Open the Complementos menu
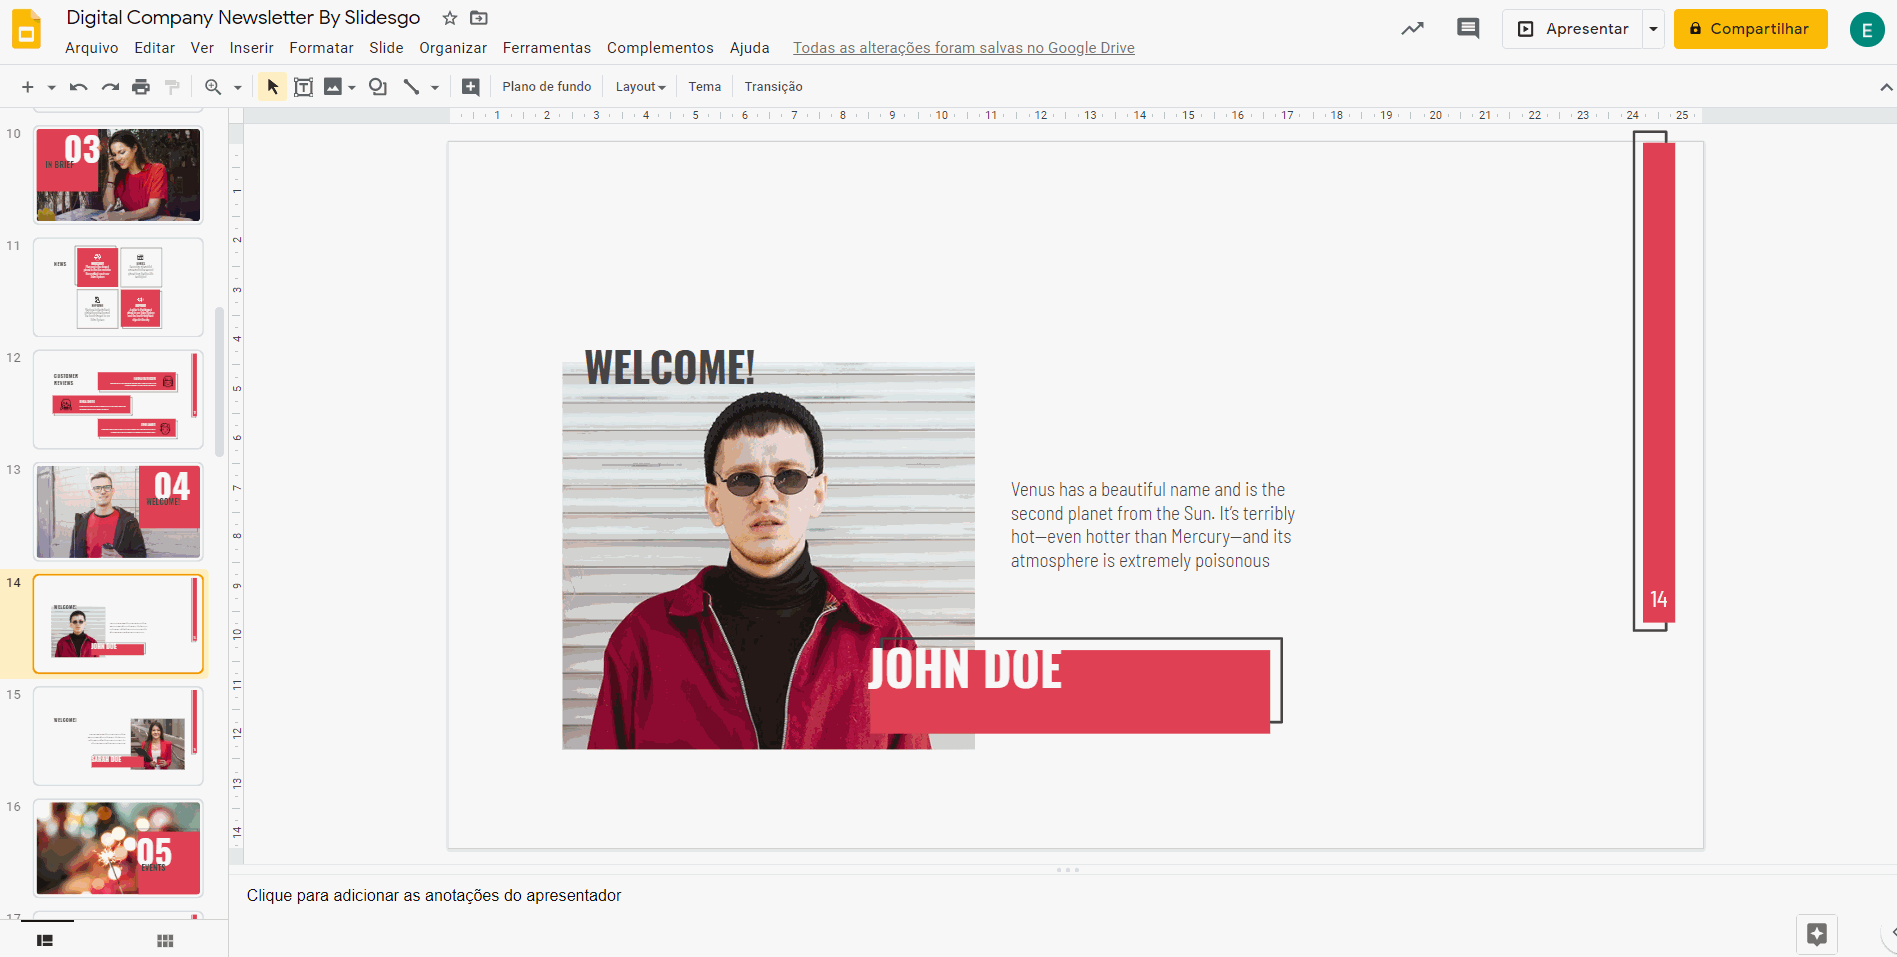The image size is (1897, 957). click(x=660, y=48)
